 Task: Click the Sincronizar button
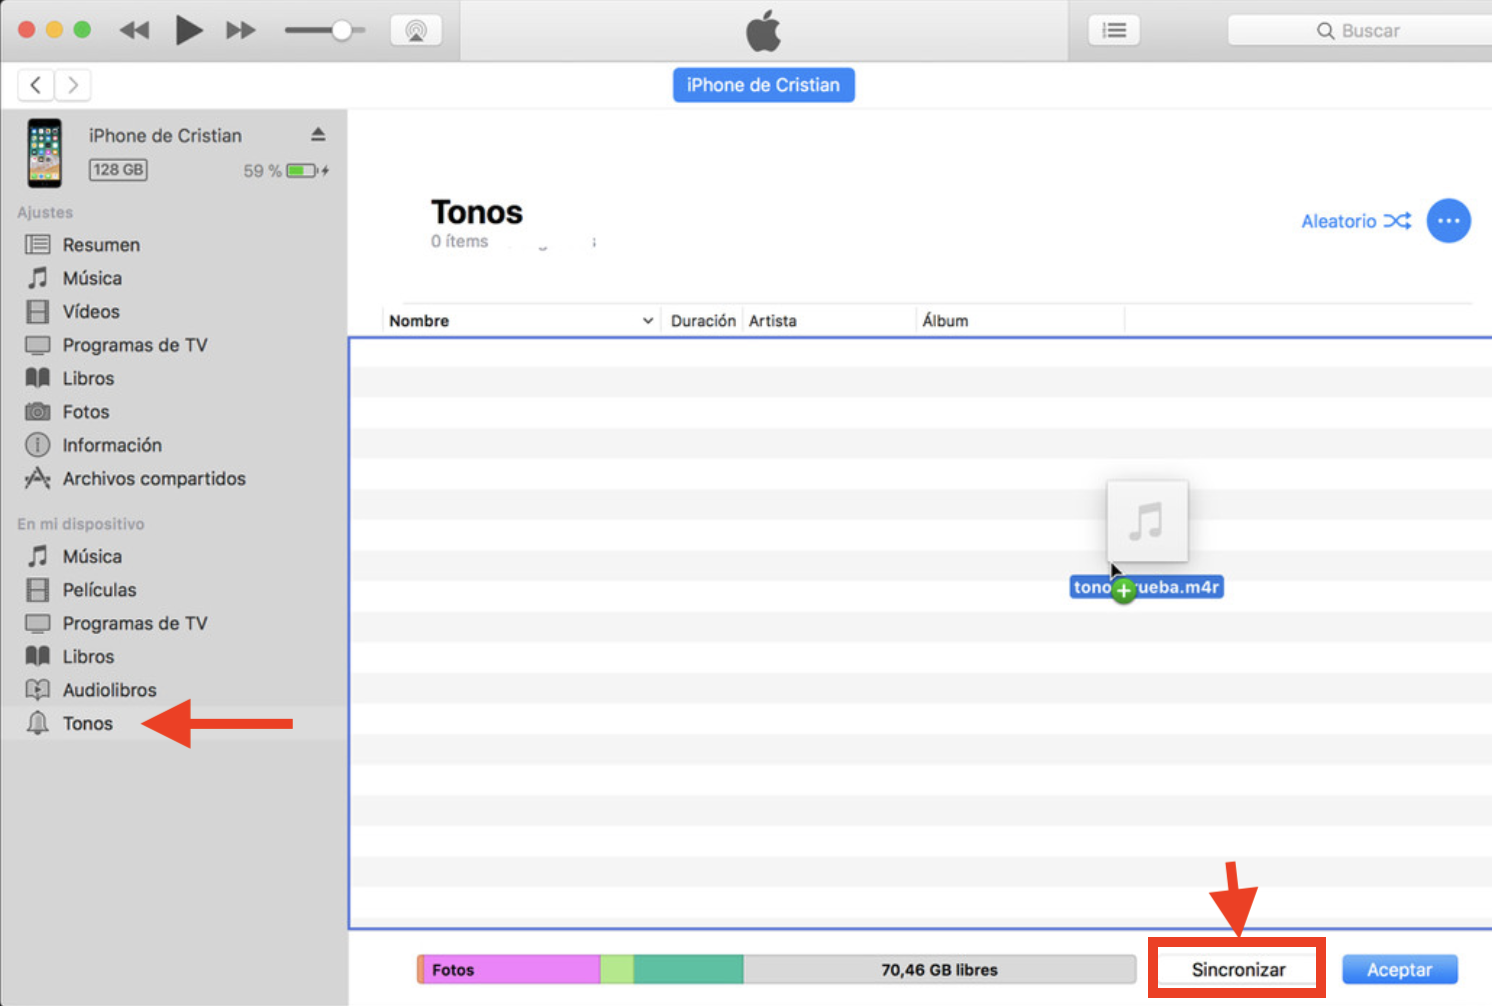(x=1238, y=970)
